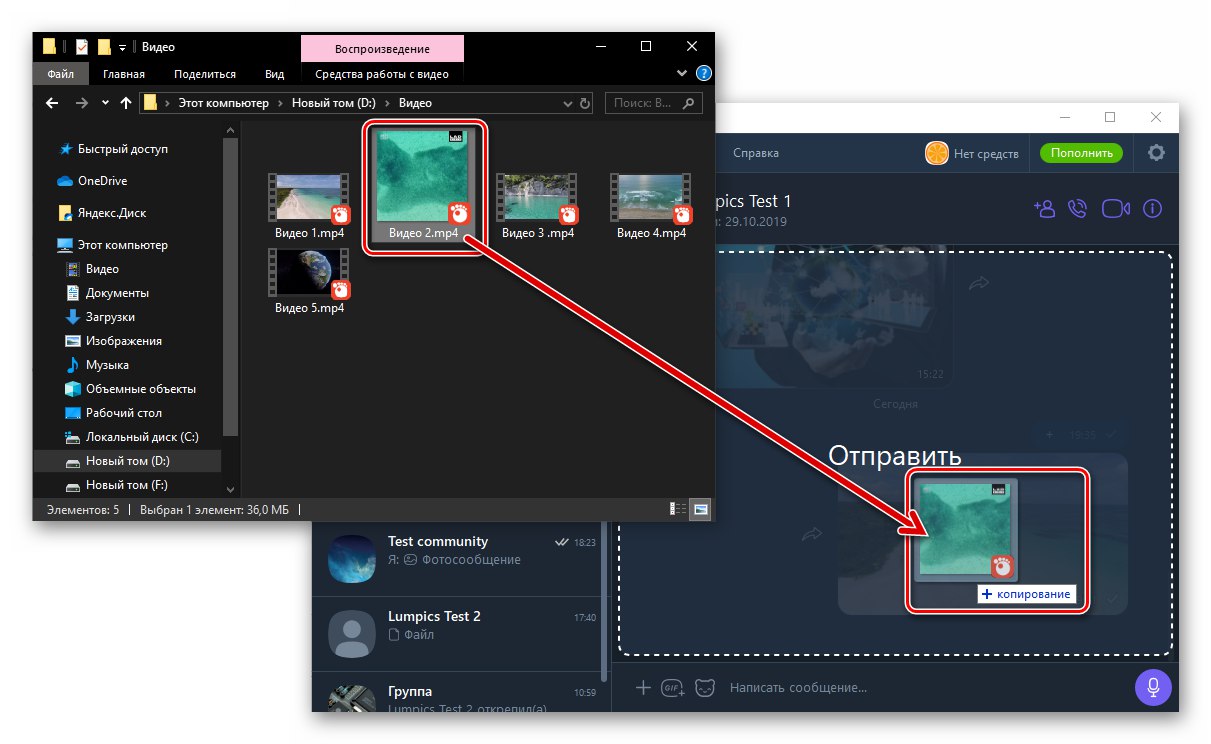Open the quick access toolbar dropdown
The image size is (1211, 744).
tap(122, 47)
